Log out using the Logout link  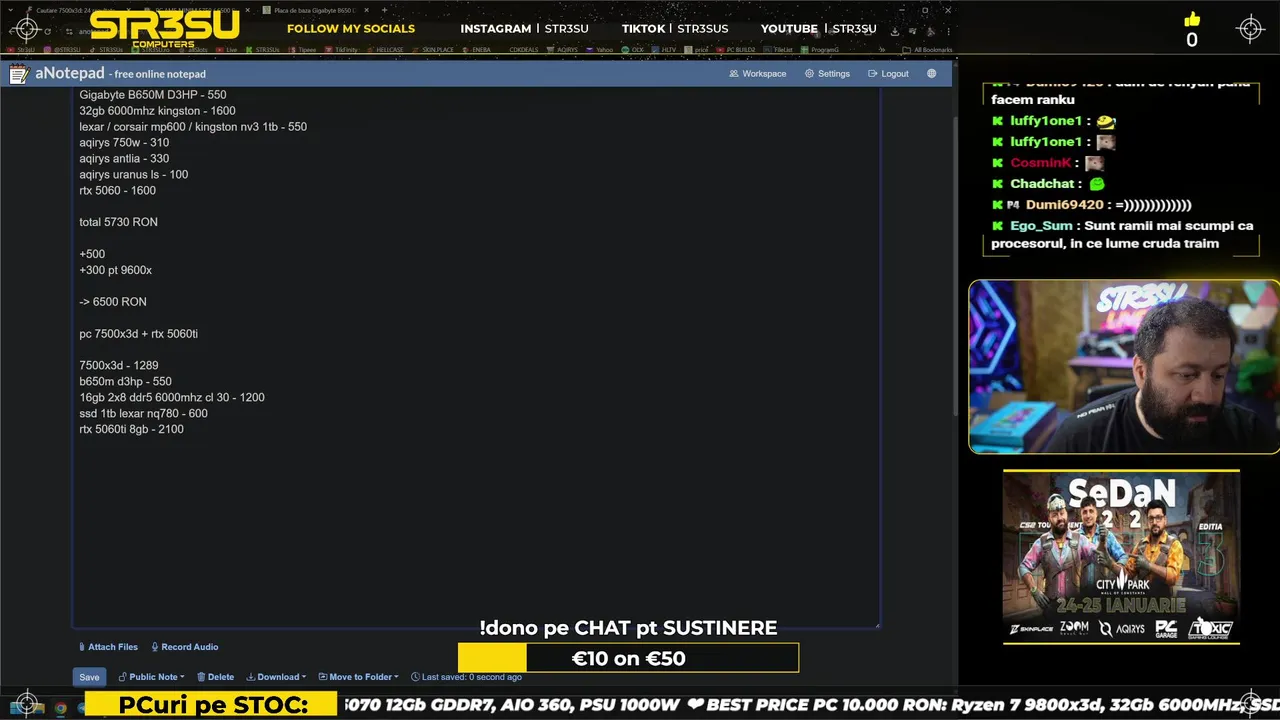pos(888,74)
